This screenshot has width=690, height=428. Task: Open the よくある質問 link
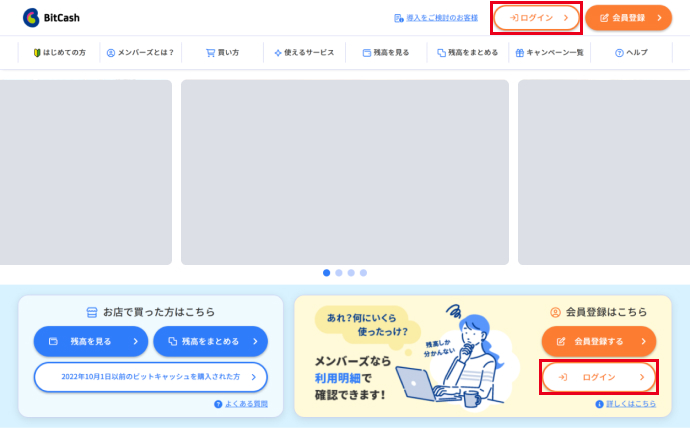pos(246,404)
